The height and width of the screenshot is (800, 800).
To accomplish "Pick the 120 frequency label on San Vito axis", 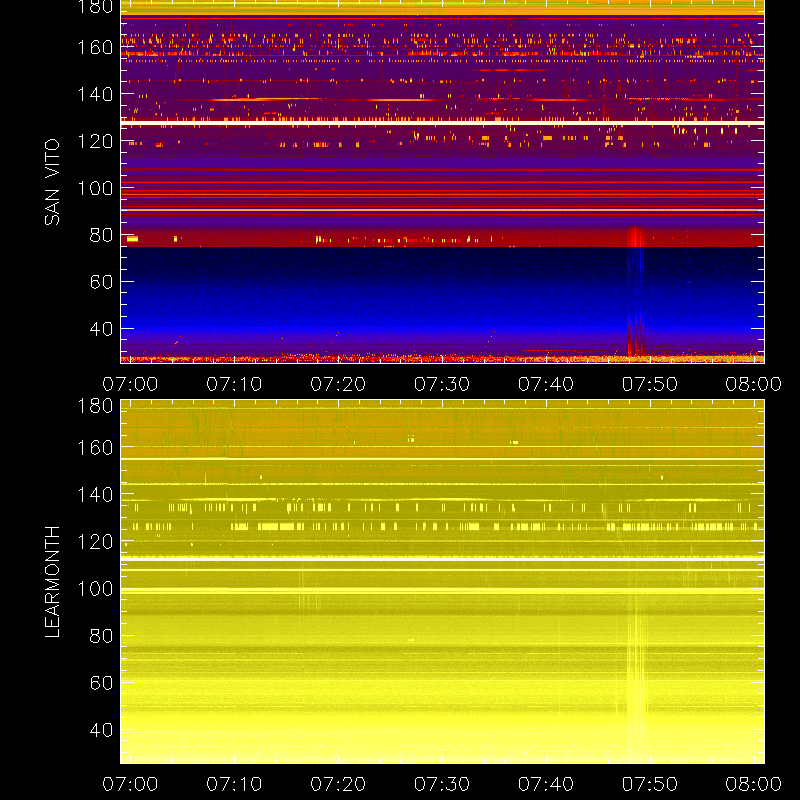I will [95, 141].
